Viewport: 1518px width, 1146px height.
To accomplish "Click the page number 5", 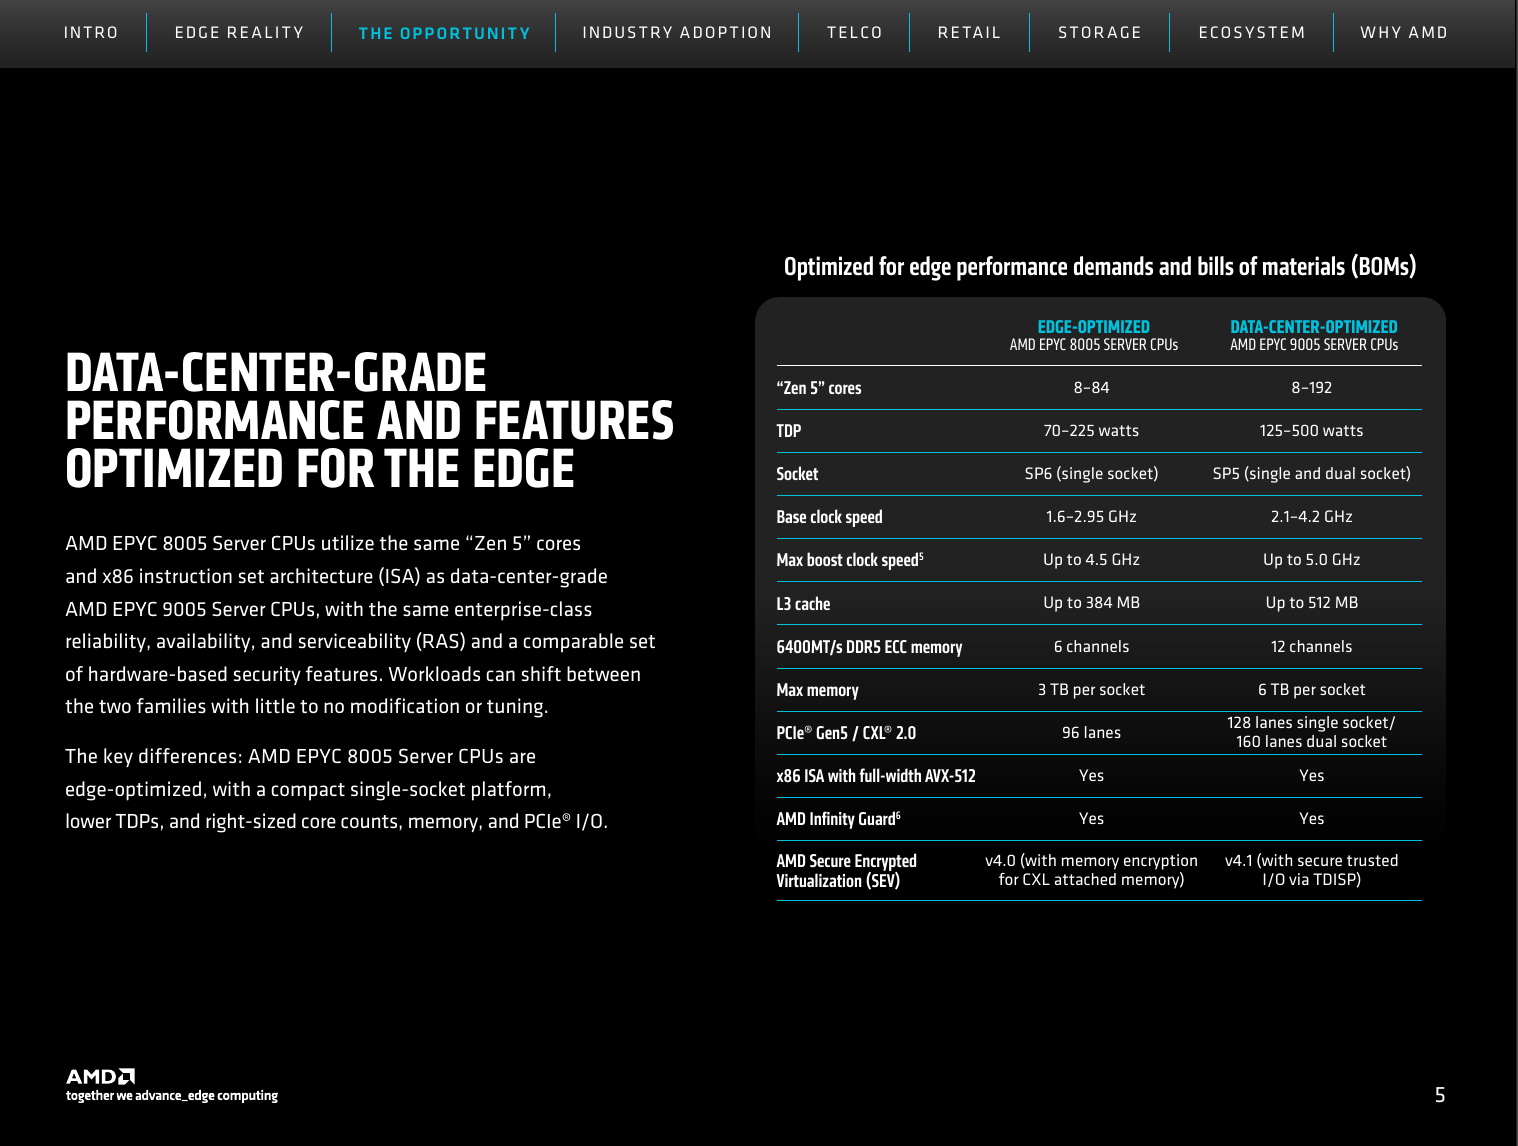I will [x=1440, y=1095].
